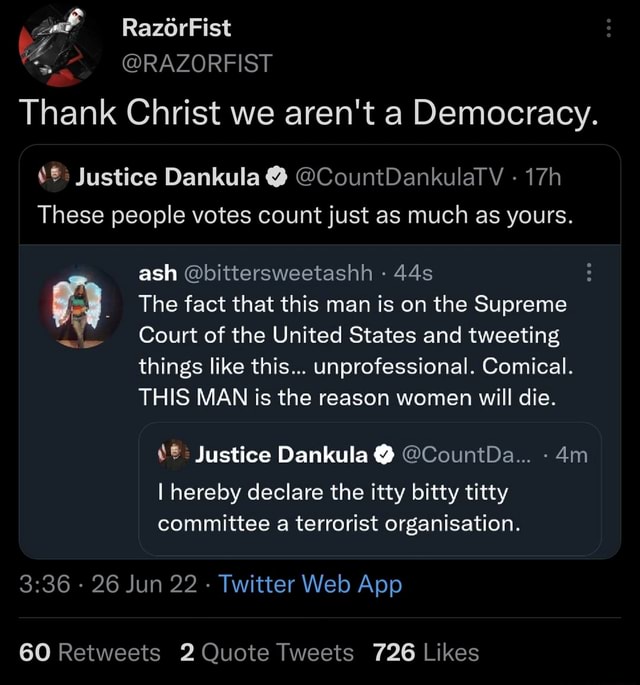Screen dimensions: 640x685
Task: View the 60 Retweets list
Action: tap(90, 653)
